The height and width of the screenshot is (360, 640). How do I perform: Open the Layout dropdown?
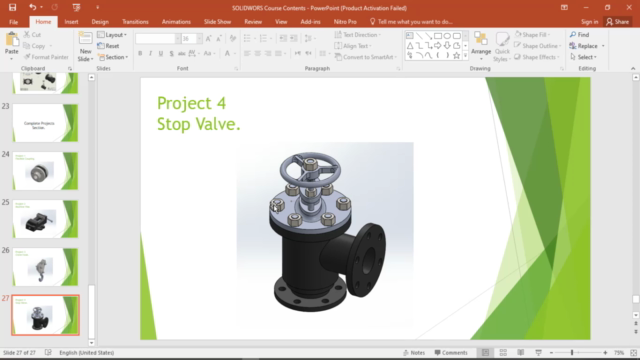point(112,35)
